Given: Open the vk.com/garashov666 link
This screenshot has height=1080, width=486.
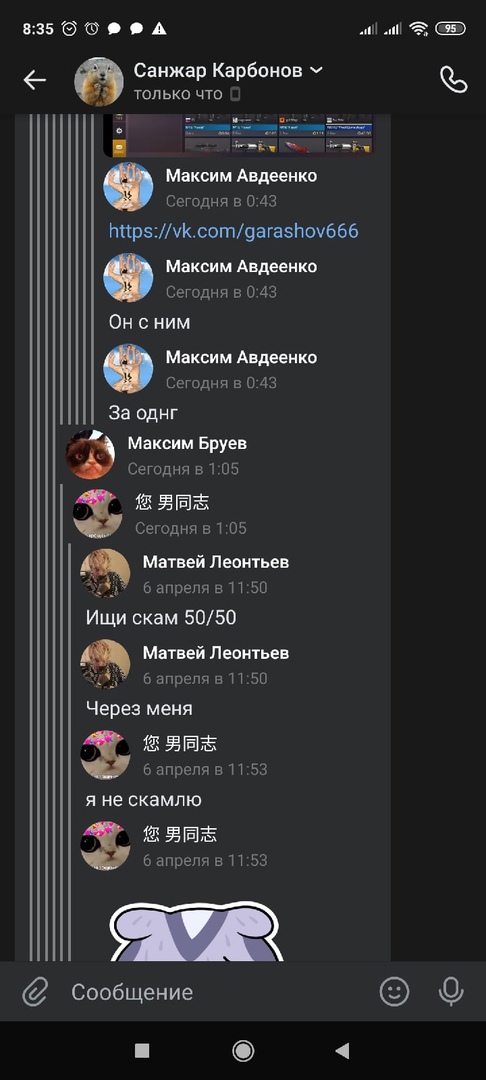Looking at the screenshot, I should pos(233,231).
